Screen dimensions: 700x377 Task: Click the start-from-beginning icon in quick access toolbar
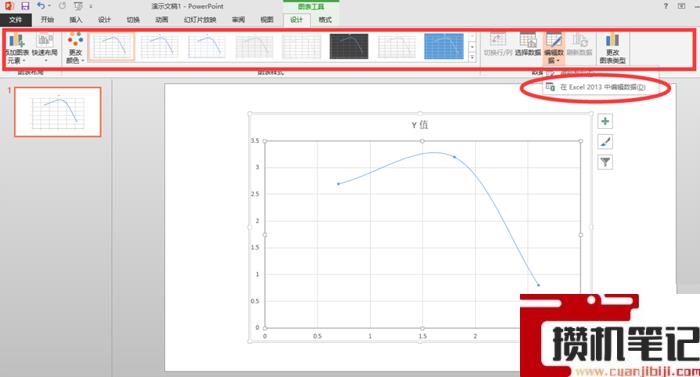[x=79, y=6]
